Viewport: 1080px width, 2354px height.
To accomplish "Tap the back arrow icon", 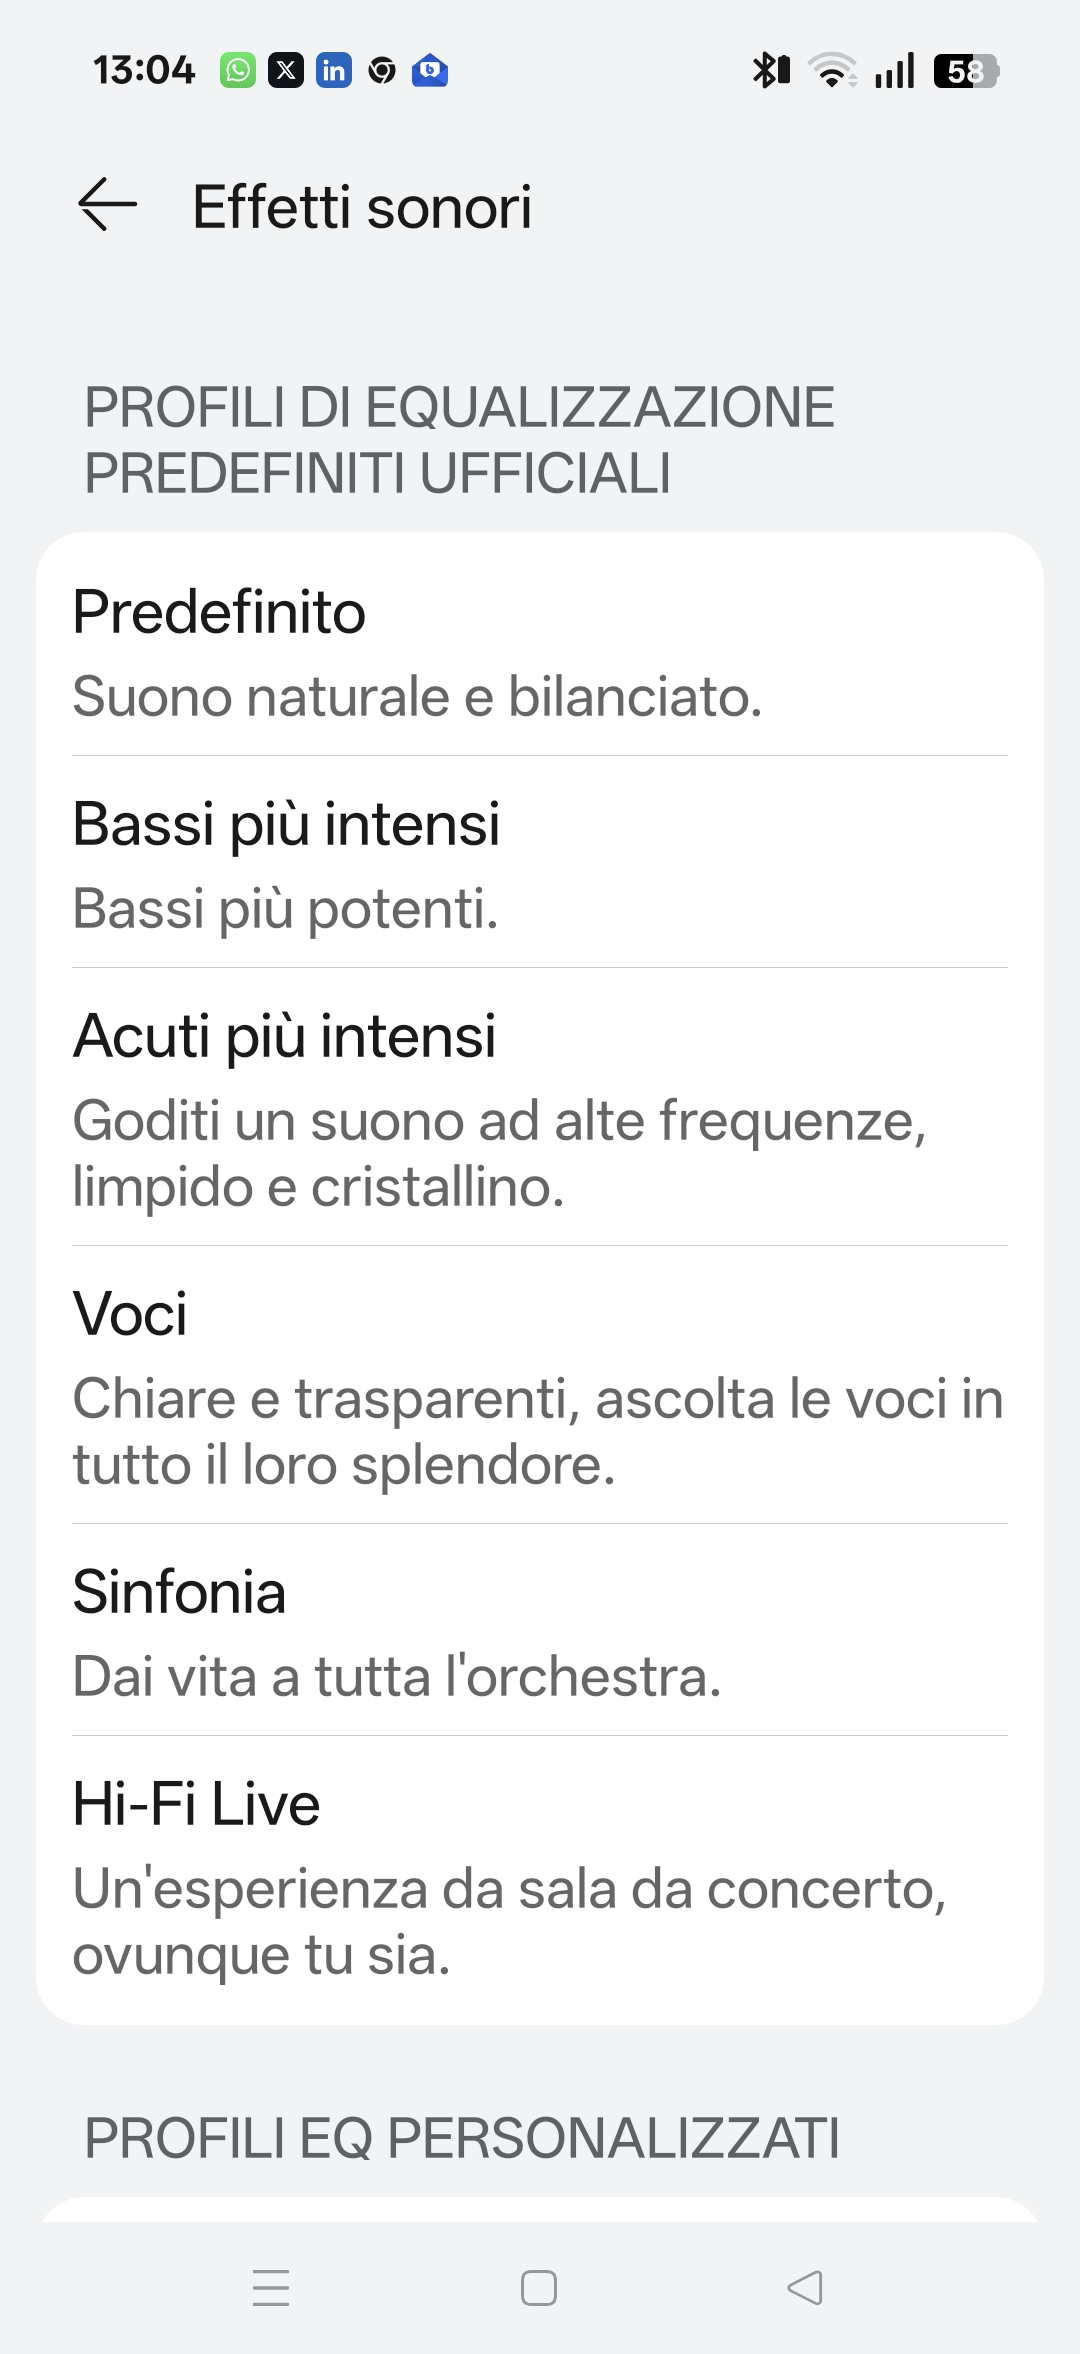I will tap(108, 205).
